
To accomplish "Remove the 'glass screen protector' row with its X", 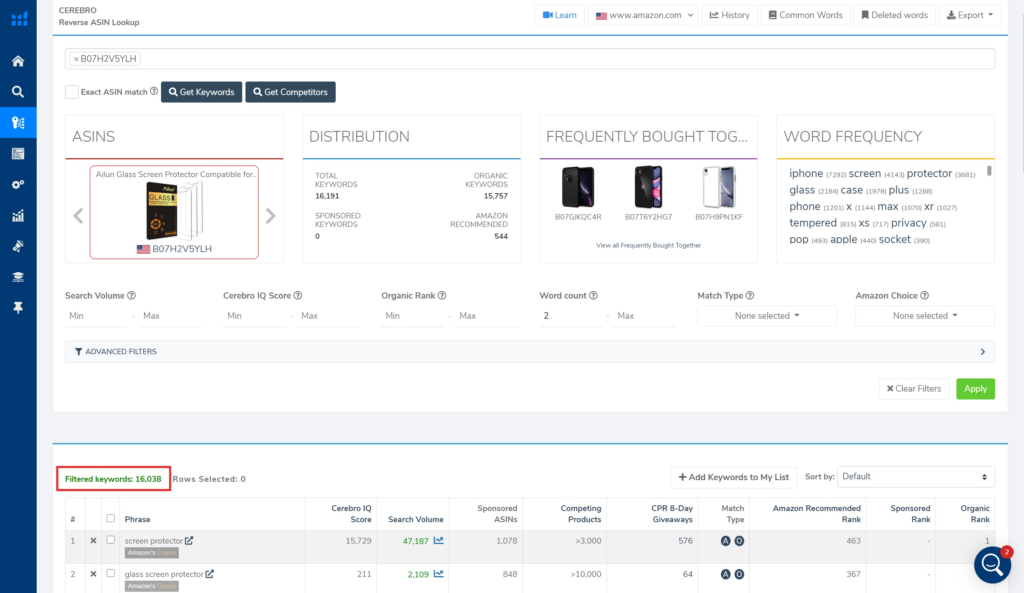I will tap(93, 574).
